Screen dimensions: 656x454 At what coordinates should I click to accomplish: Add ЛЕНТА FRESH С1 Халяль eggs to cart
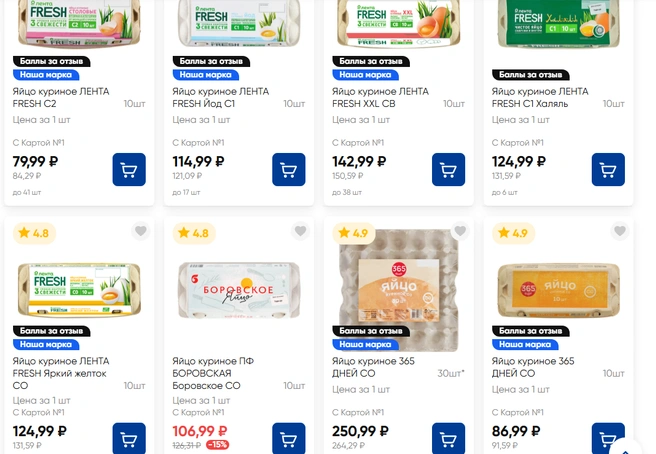608,169
